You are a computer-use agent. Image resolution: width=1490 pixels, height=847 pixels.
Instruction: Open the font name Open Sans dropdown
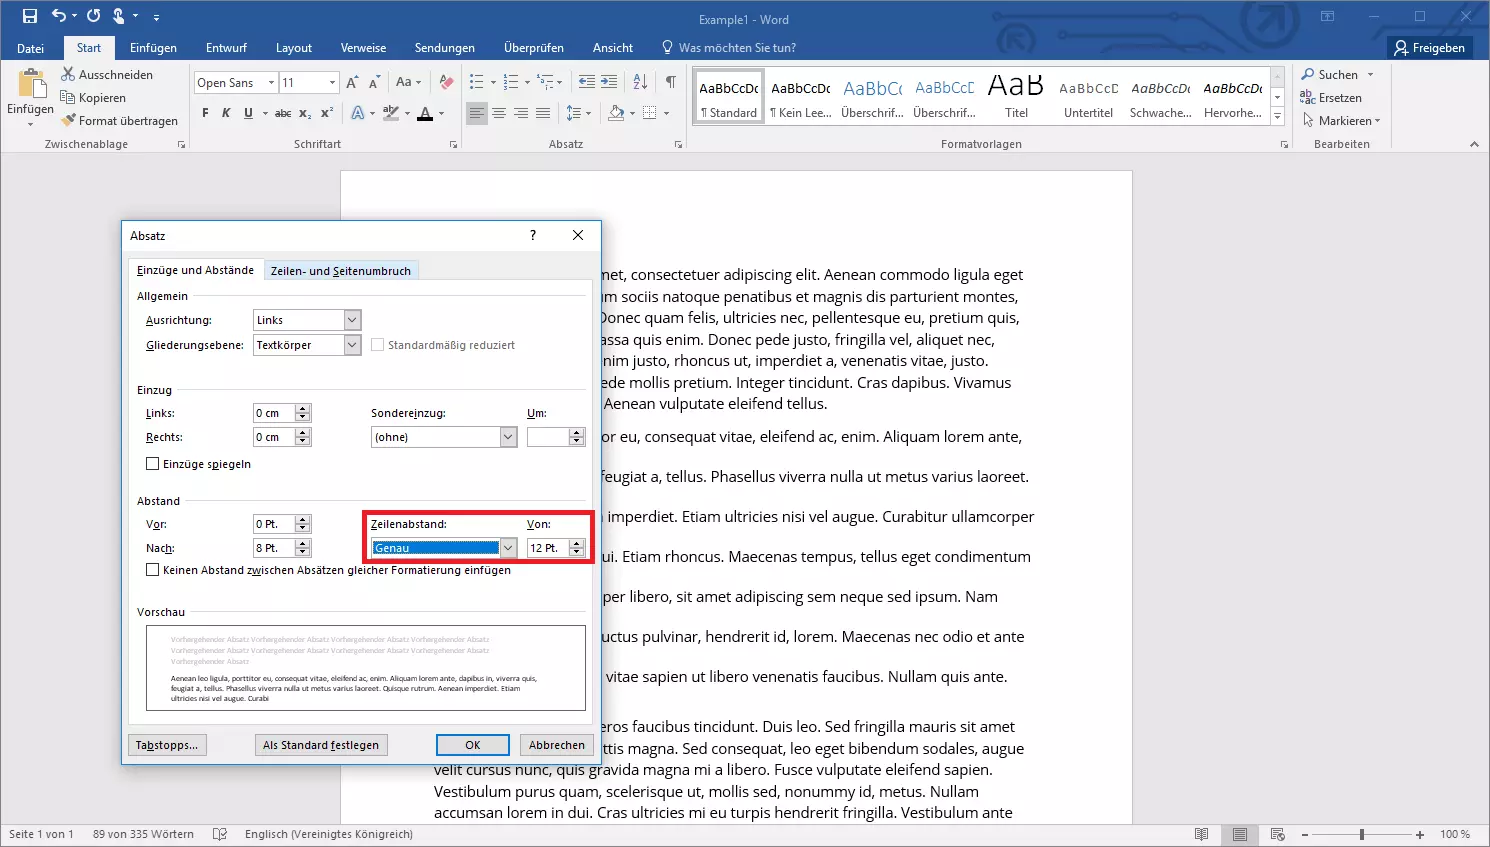pos(271,83)
